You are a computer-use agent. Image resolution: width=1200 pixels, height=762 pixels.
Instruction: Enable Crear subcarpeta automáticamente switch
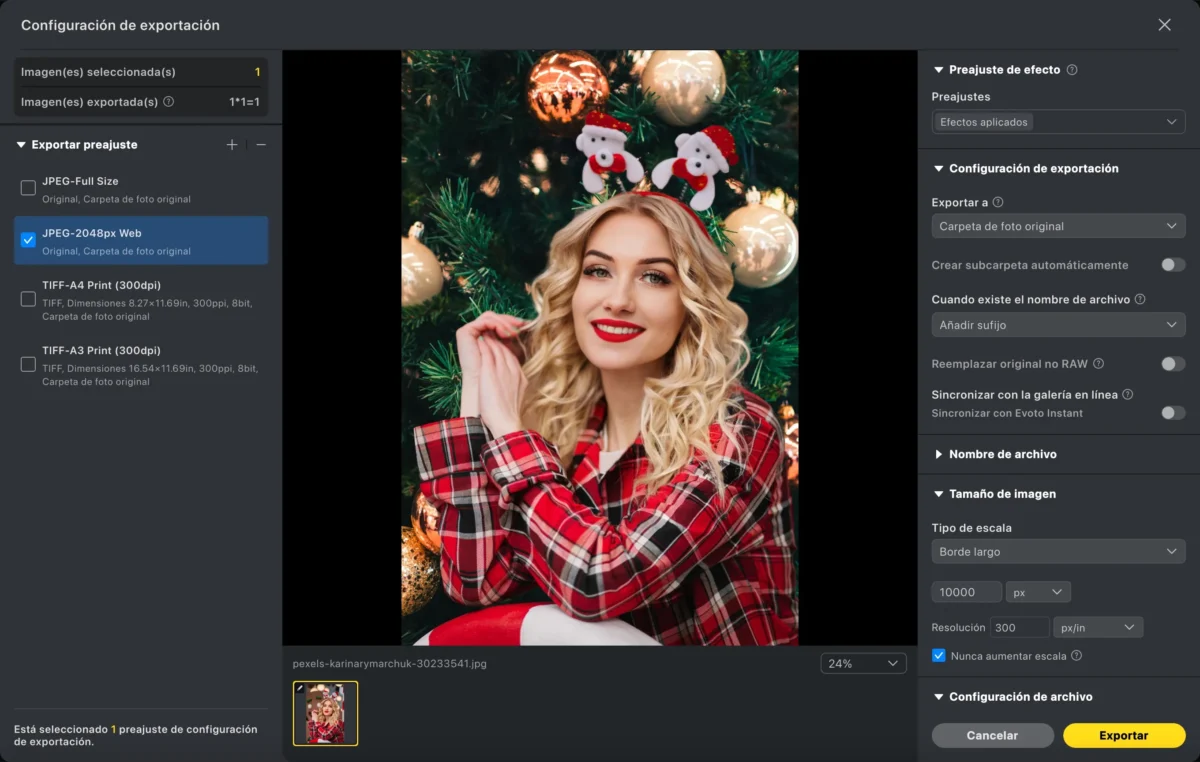(1172, 265)
